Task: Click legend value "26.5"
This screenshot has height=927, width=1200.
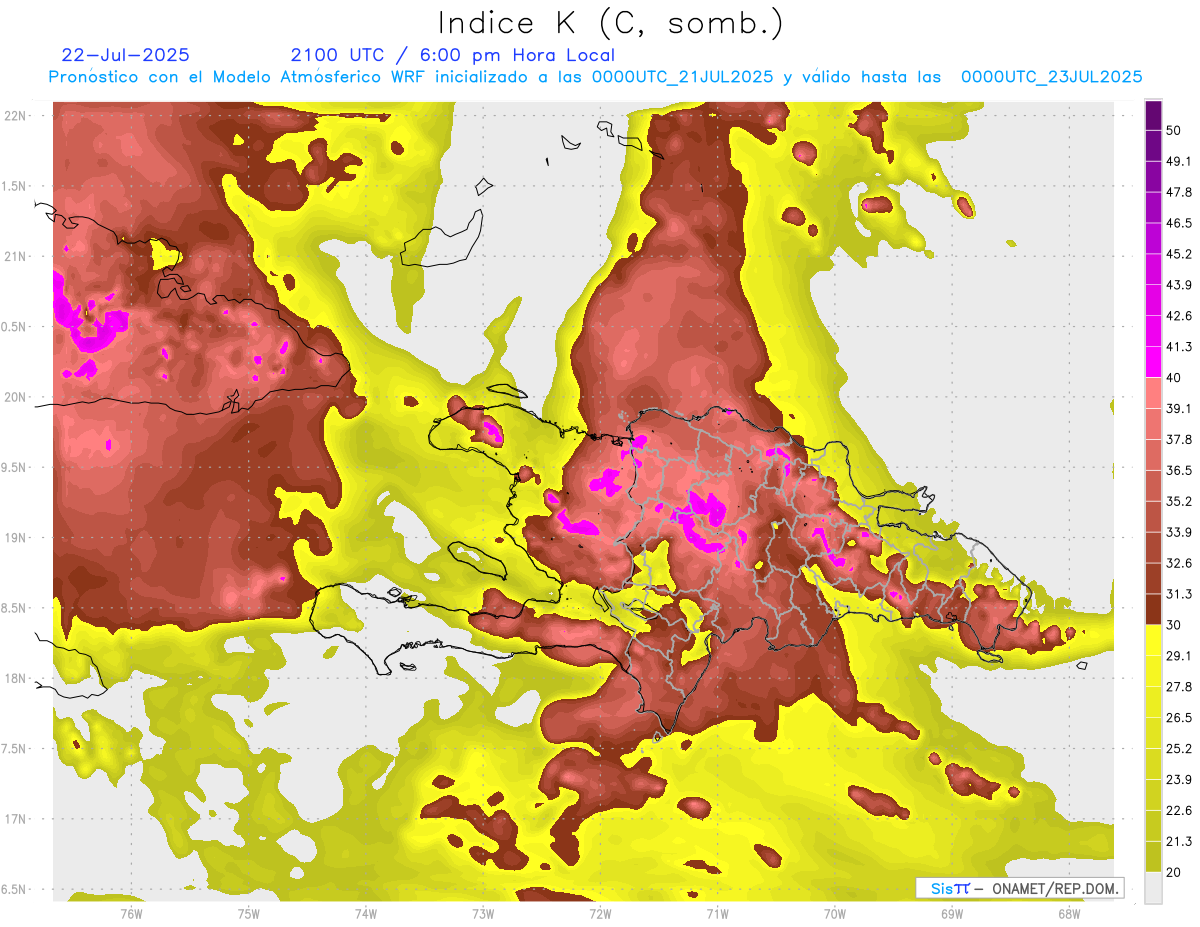Action: coord(1178,718)
